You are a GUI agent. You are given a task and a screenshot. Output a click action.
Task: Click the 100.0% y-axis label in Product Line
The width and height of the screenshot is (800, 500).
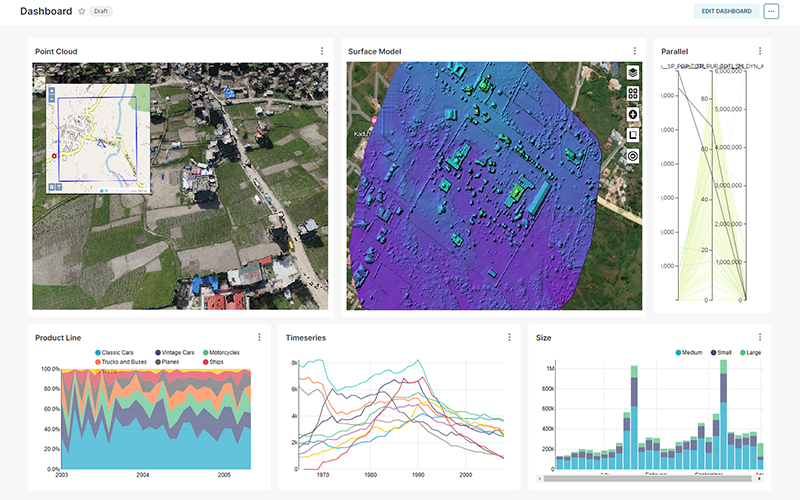50,369
